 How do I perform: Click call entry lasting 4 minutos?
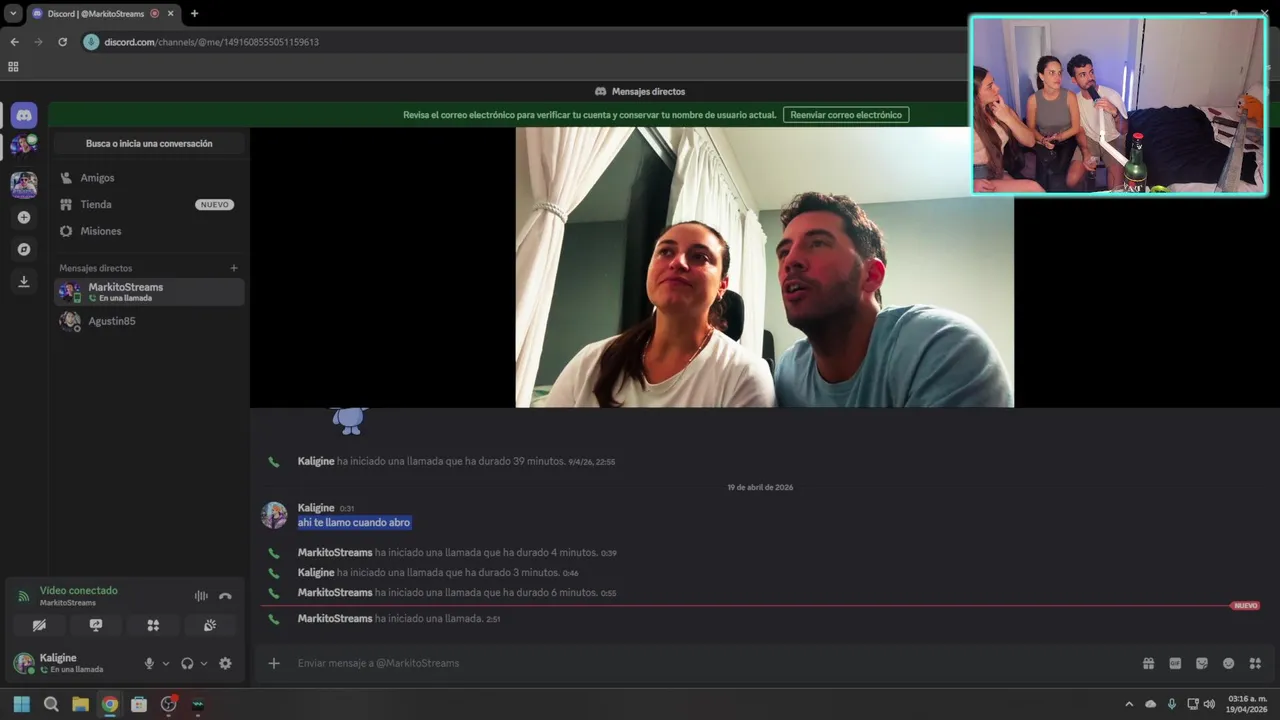(457, 553)
